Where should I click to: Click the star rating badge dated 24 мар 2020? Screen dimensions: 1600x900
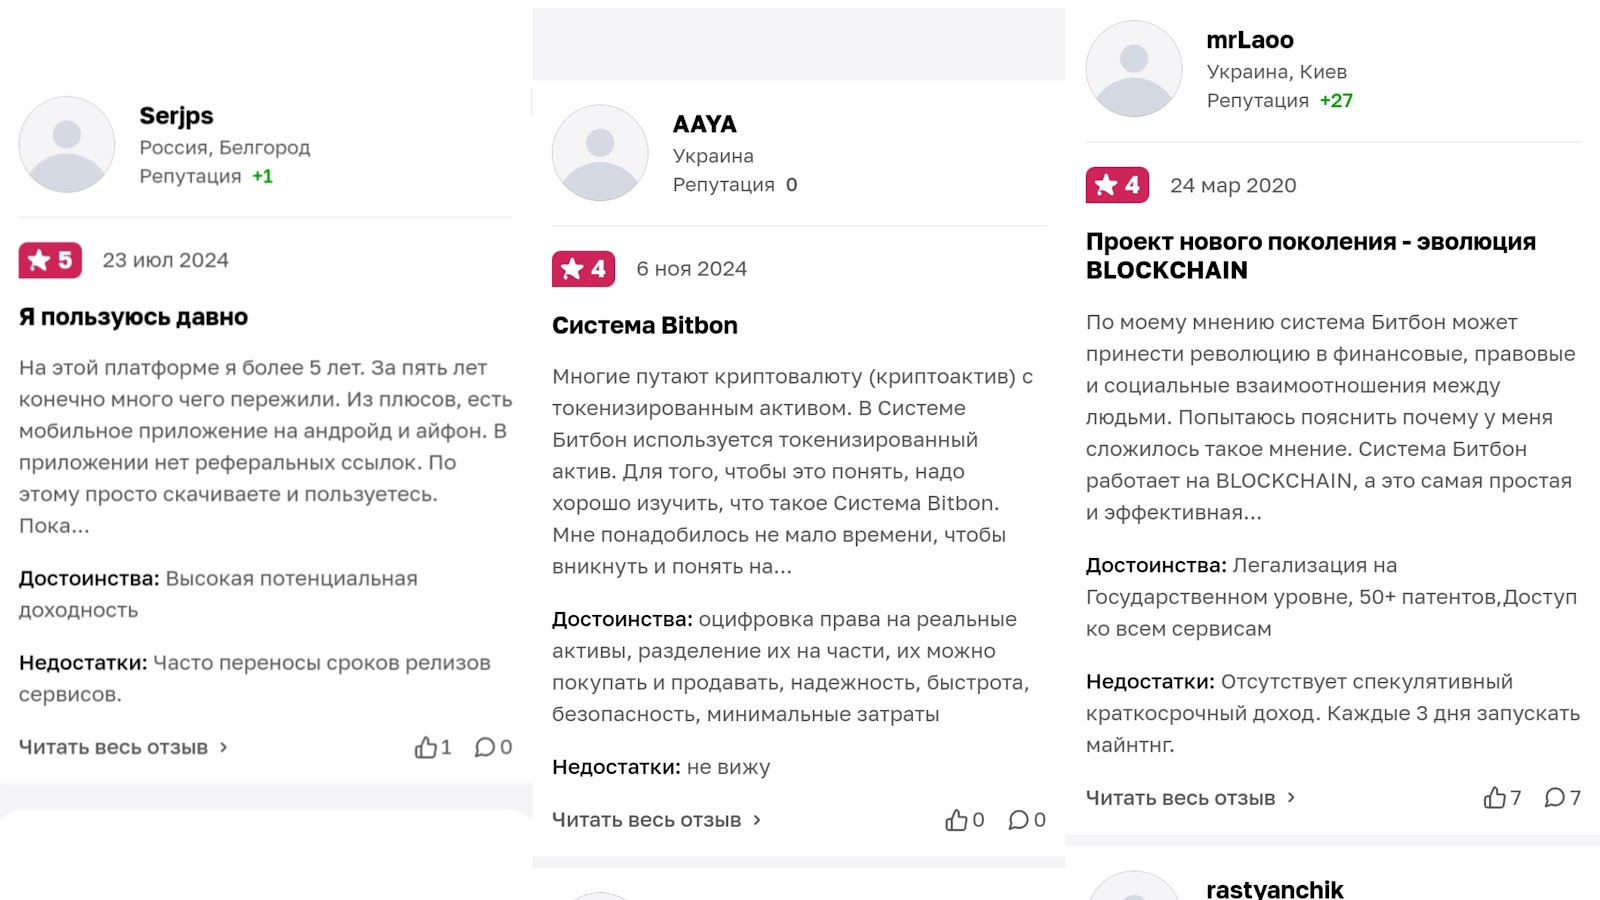(1117, 185)
